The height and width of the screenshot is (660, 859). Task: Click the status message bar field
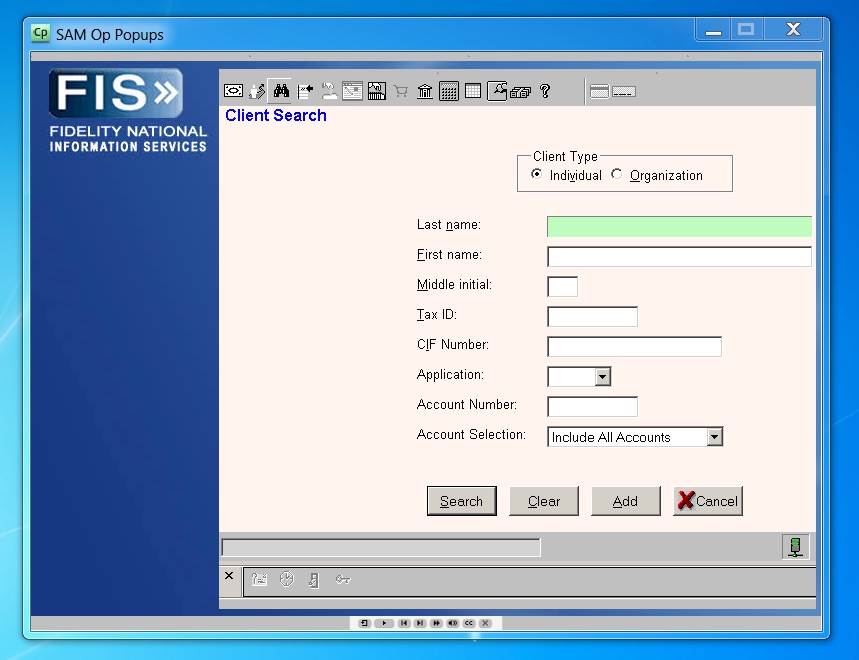[381, 547]
